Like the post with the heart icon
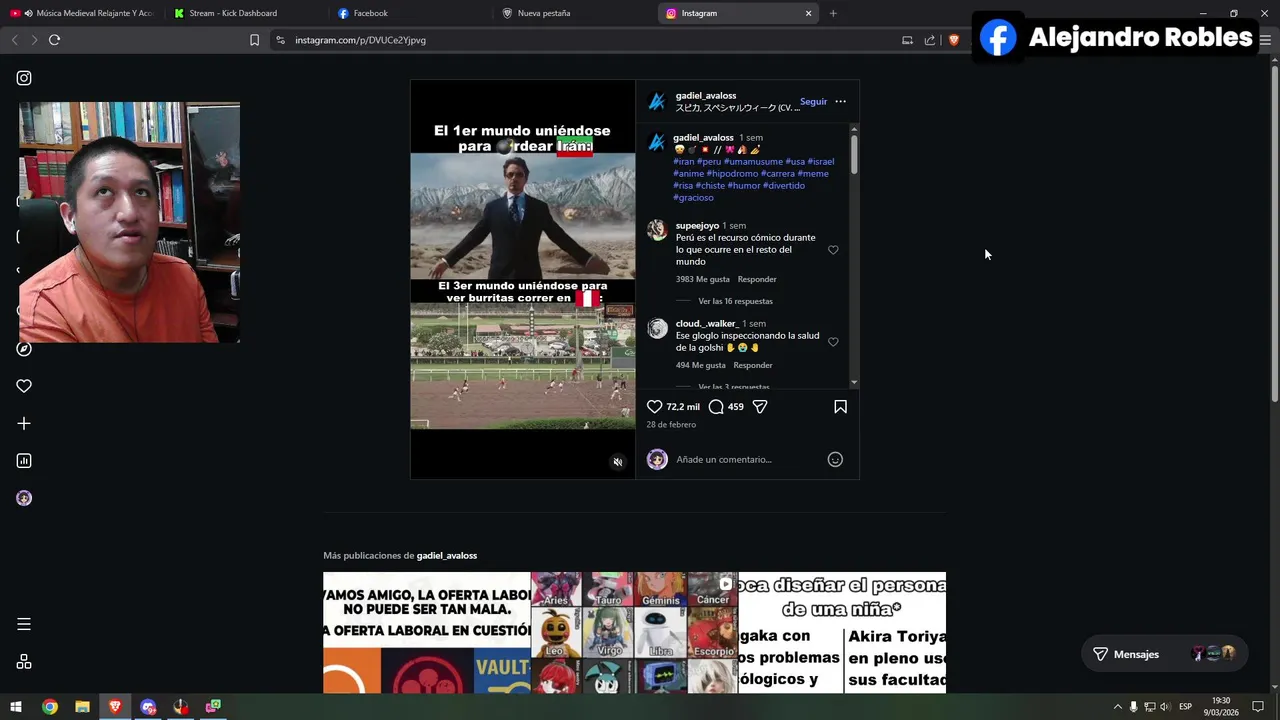This screenshot has height=720, width=1280. (x=655, y=407)
